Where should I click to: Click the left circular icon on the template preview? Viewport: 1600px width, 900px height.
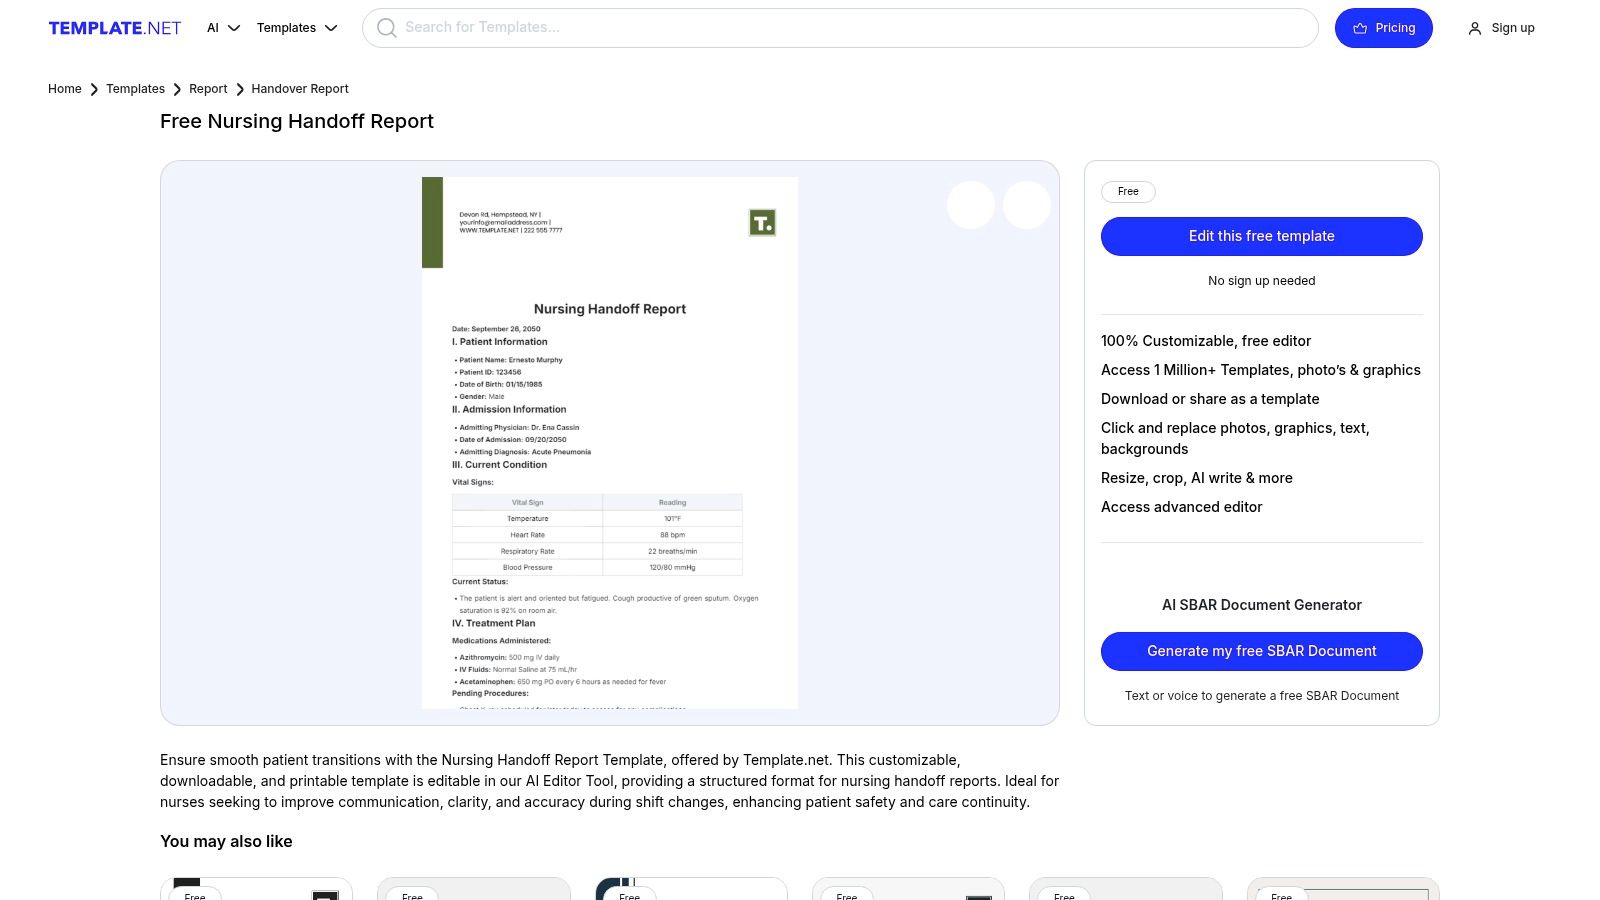969,204
